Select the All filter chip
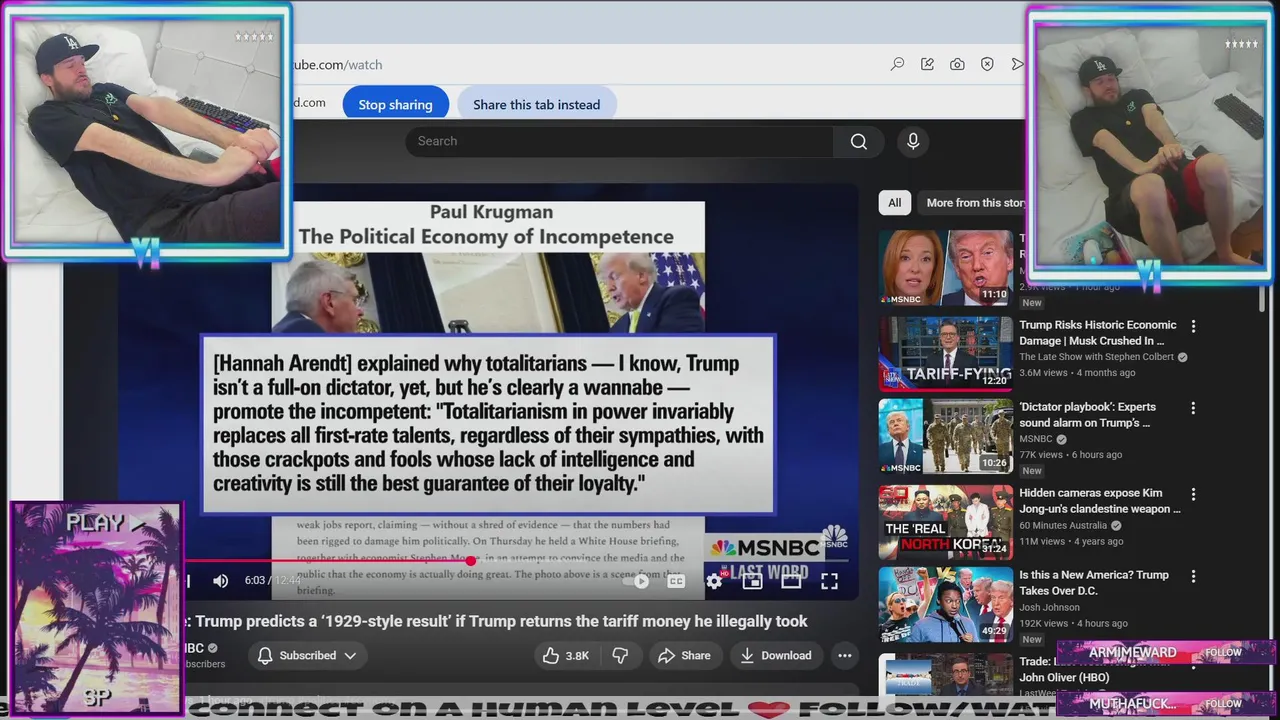1280x720 pixels. click(x=894, y=202)
